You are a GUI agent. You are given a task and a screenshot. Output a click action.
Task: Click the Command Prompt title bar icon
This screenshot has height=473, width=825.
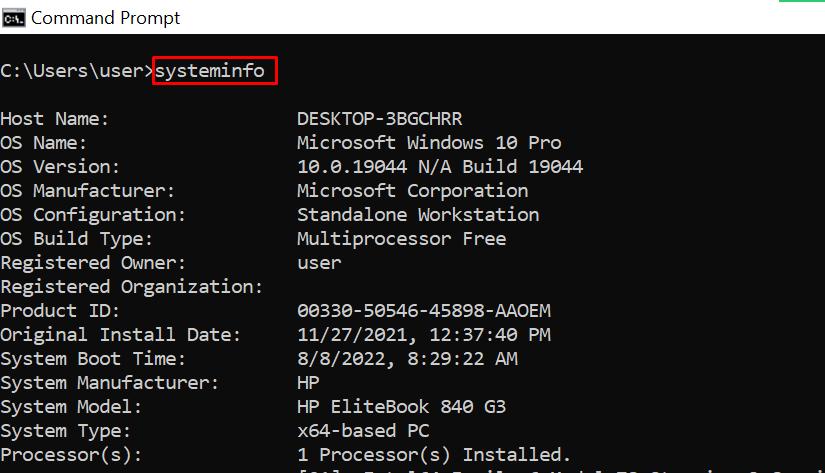point(14,17)
